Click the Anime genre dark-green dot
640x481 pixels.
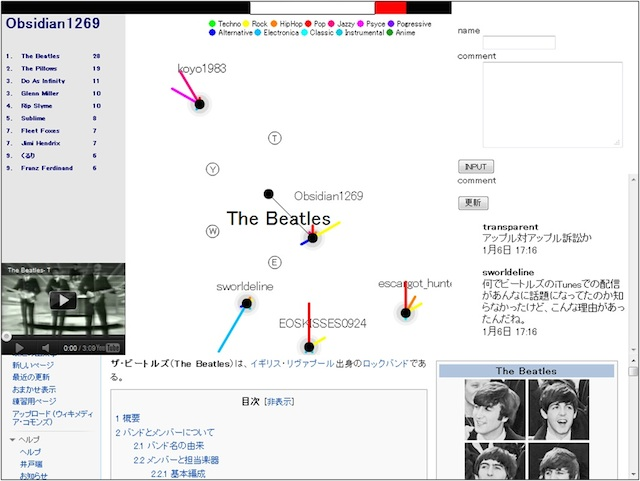pyautogui.click(x=389, y=32)
